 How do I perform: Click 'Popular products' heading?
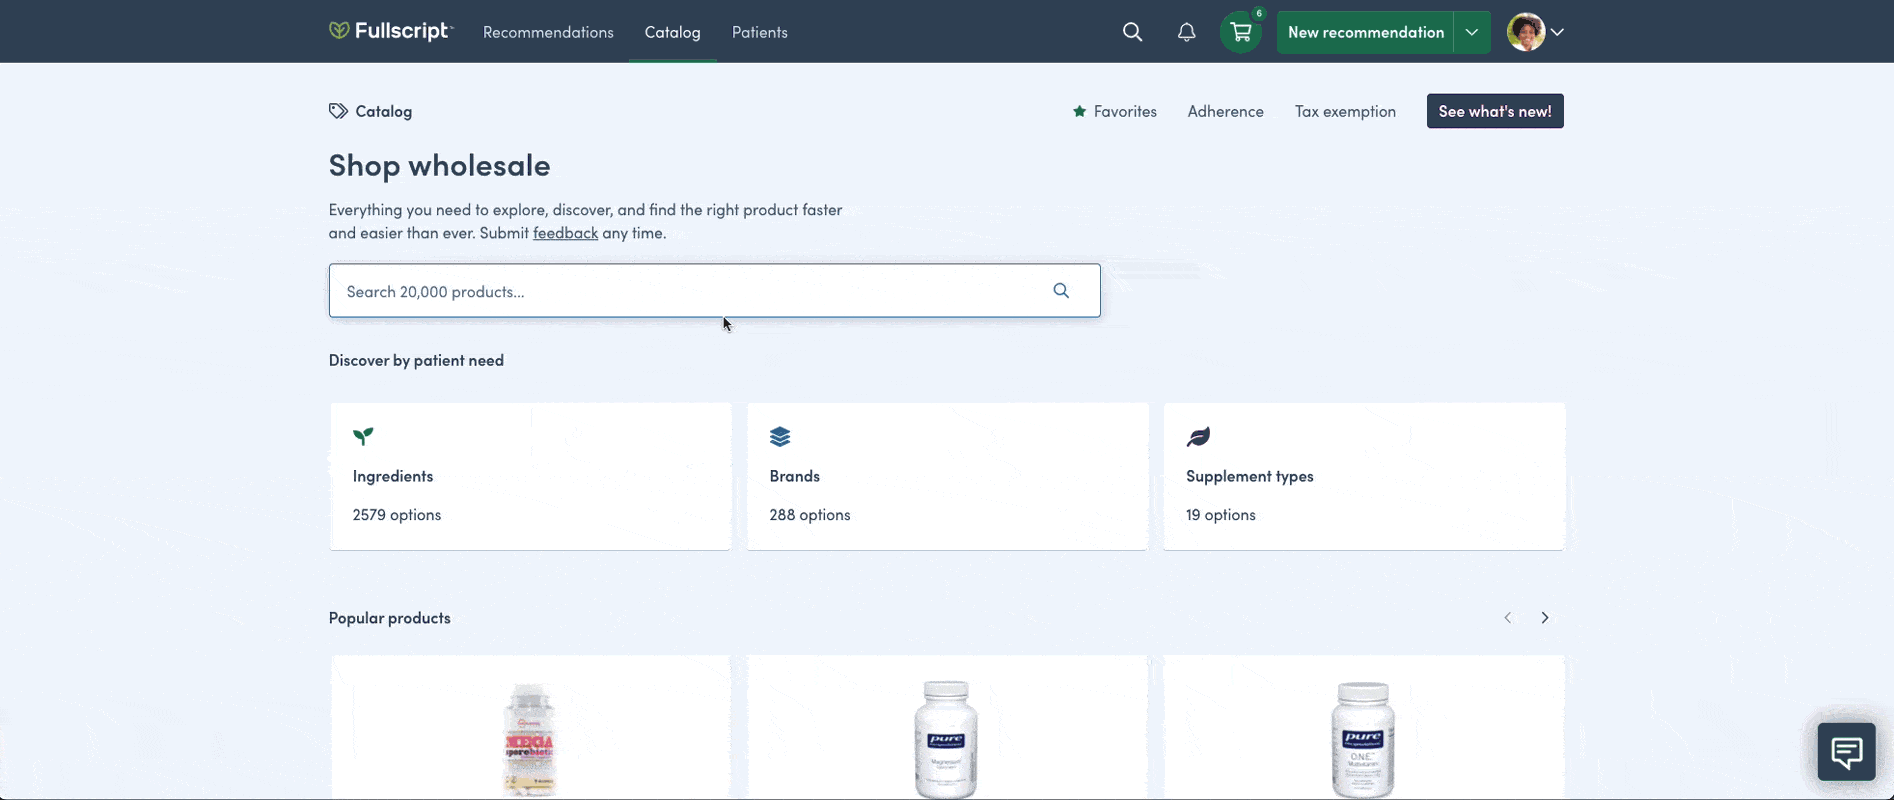[389, 618]
